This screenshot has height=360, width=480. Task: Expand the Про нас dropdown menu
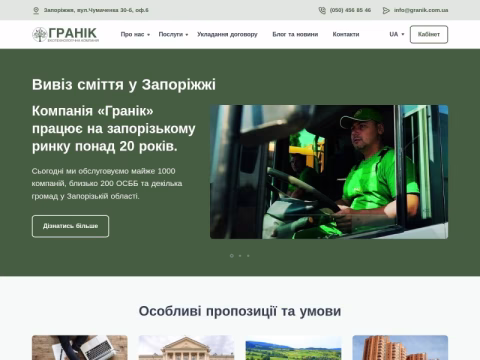(x=135, y=34)
